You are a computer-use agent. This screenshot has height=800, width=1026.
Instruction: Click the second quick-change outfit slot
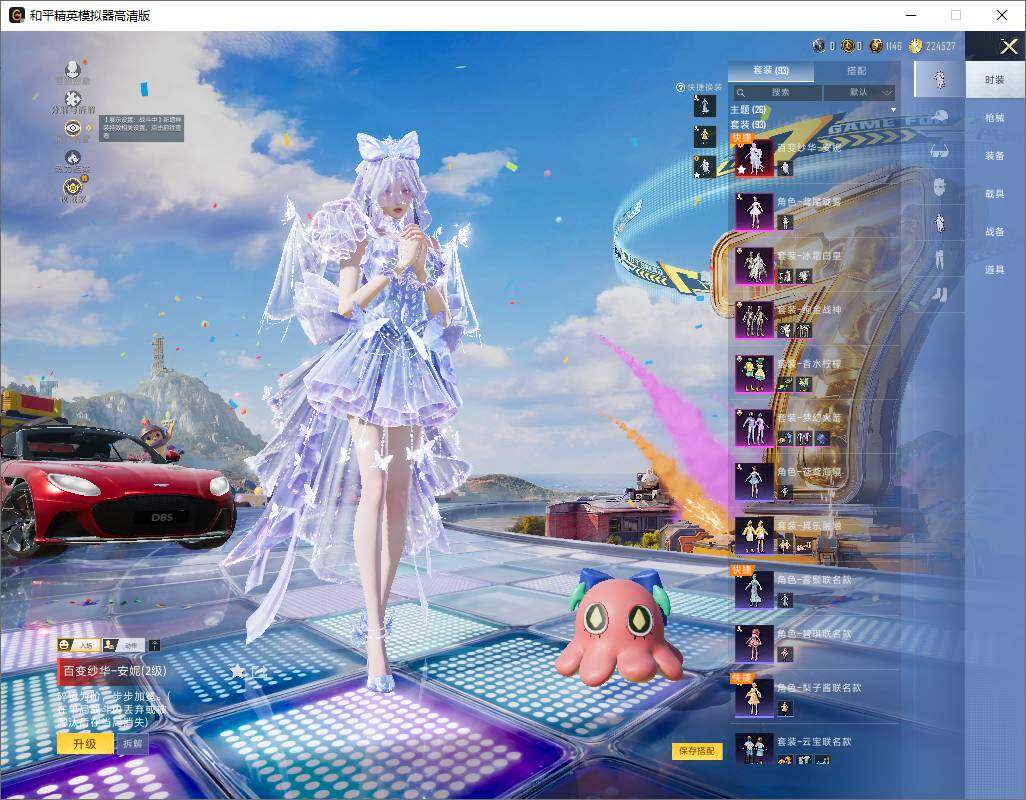[x=705, y=136]
